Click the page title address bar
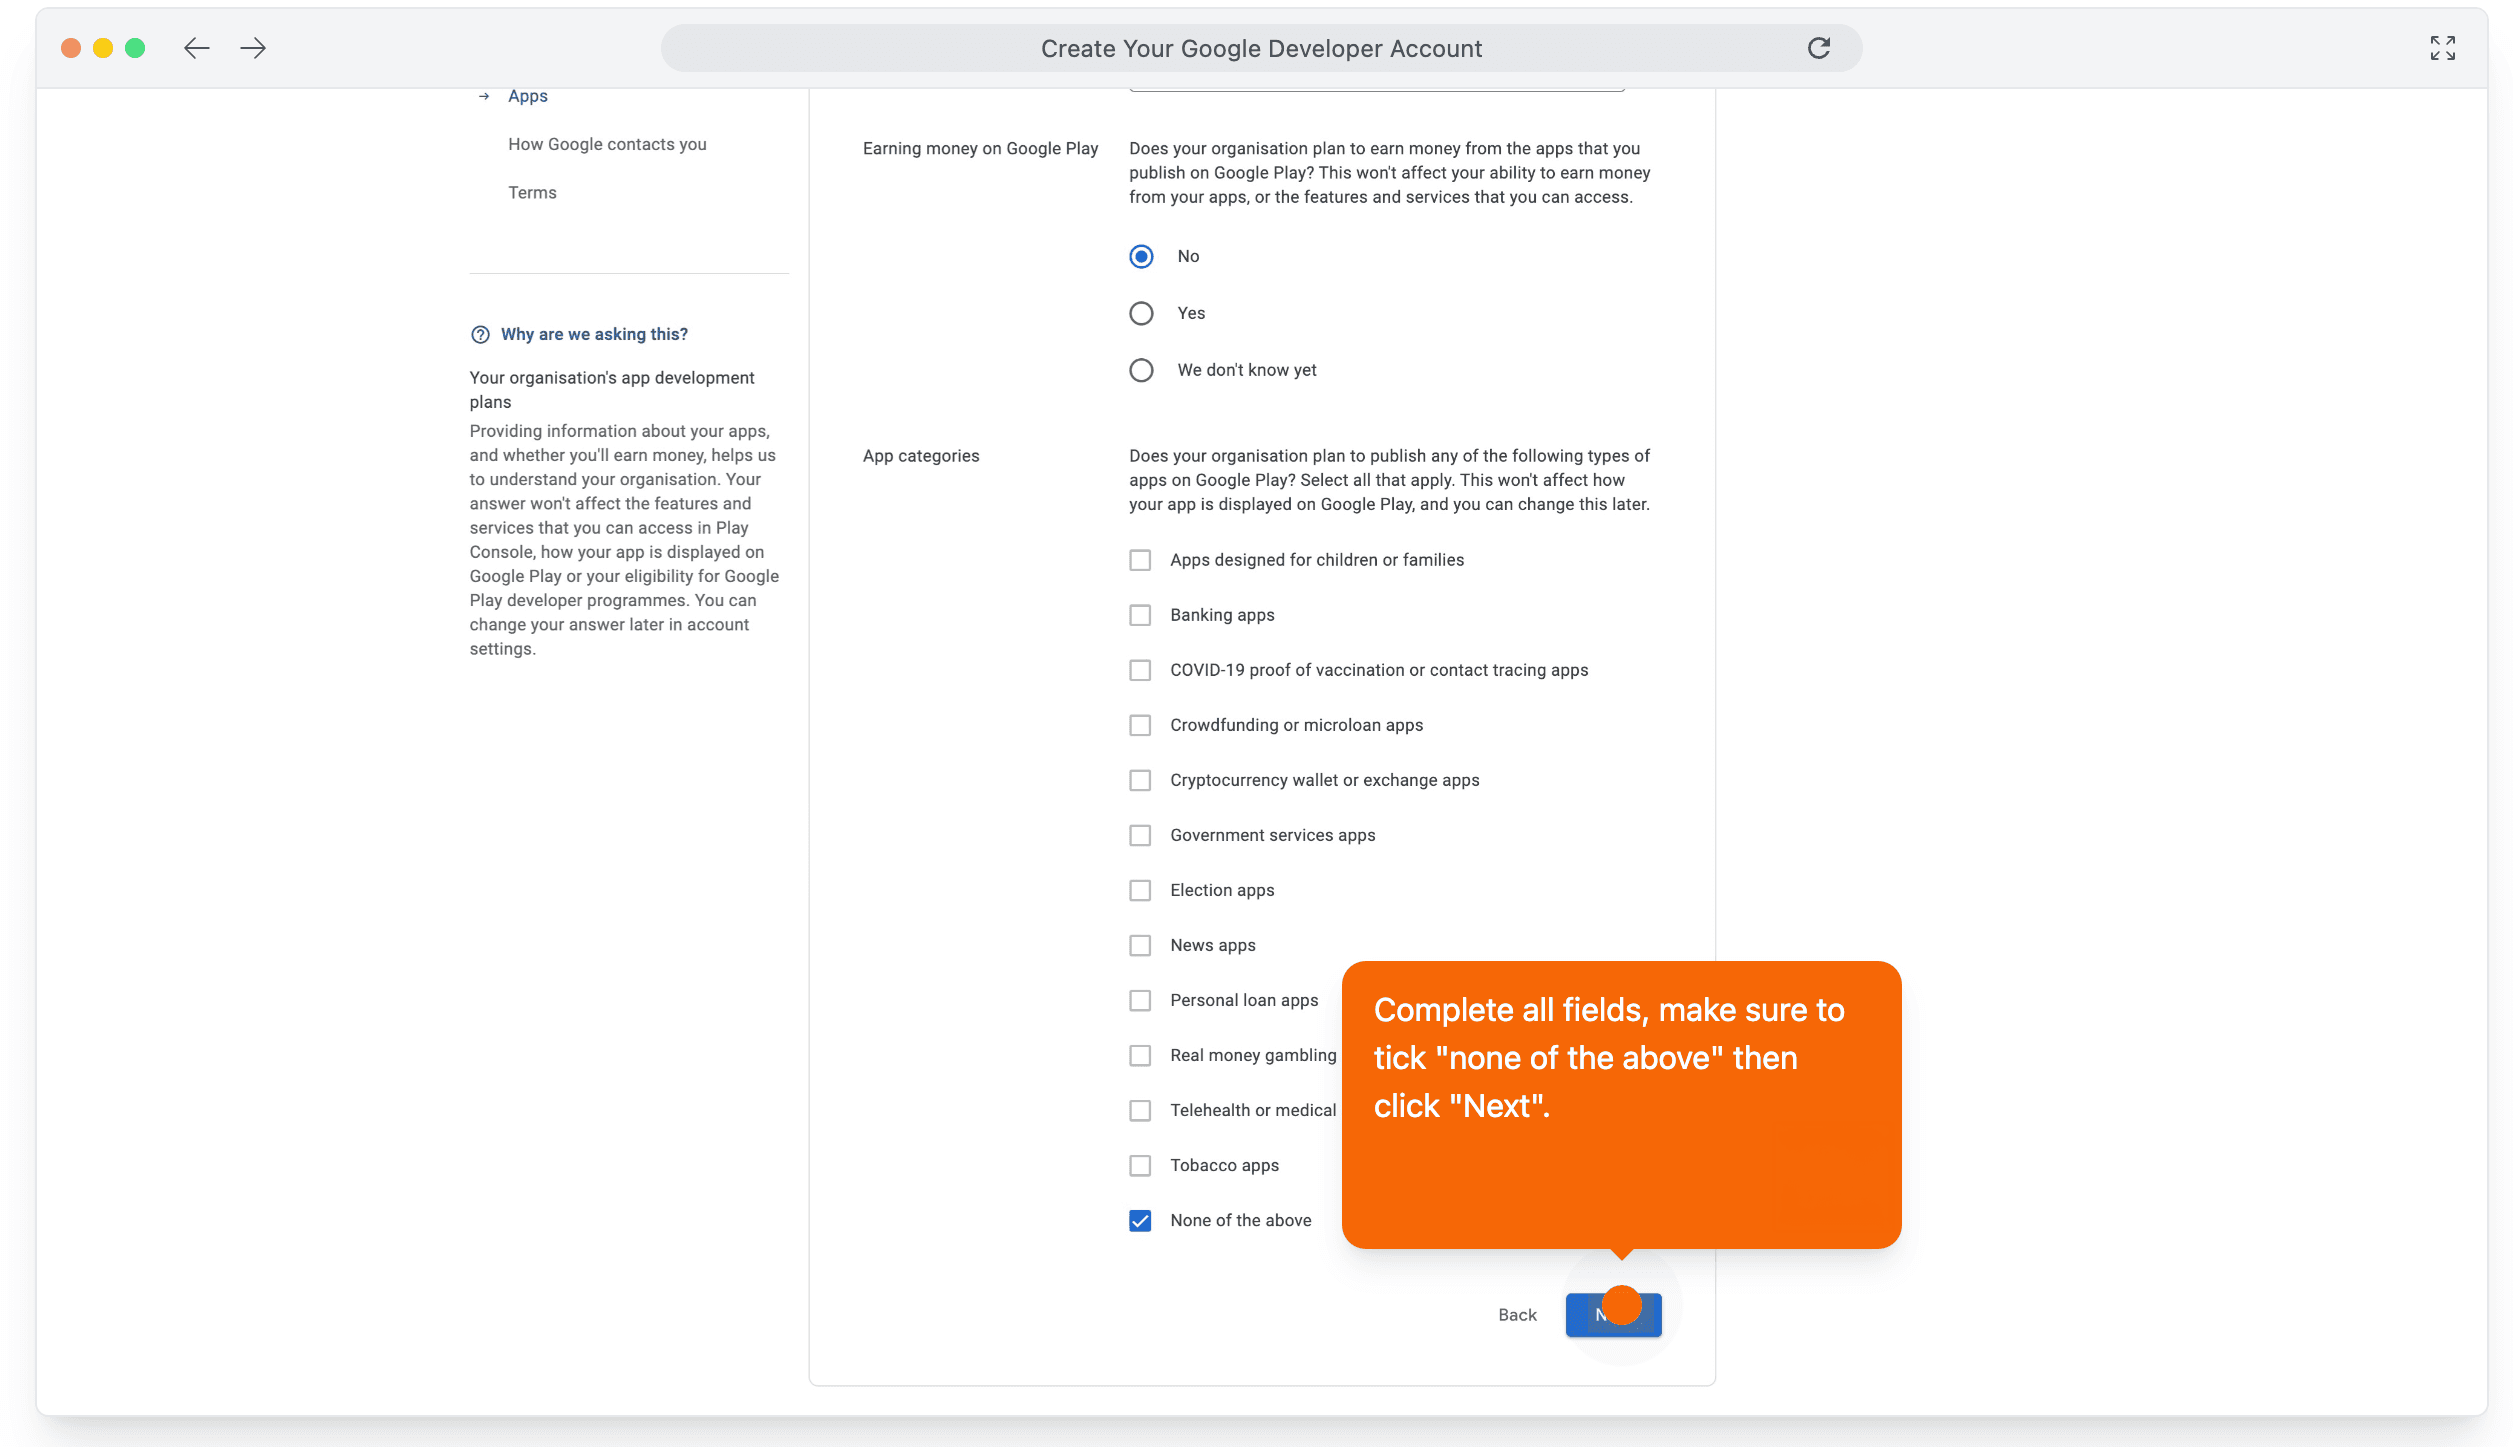Screen dimensions: 2513x1447 pos(1260,48)
